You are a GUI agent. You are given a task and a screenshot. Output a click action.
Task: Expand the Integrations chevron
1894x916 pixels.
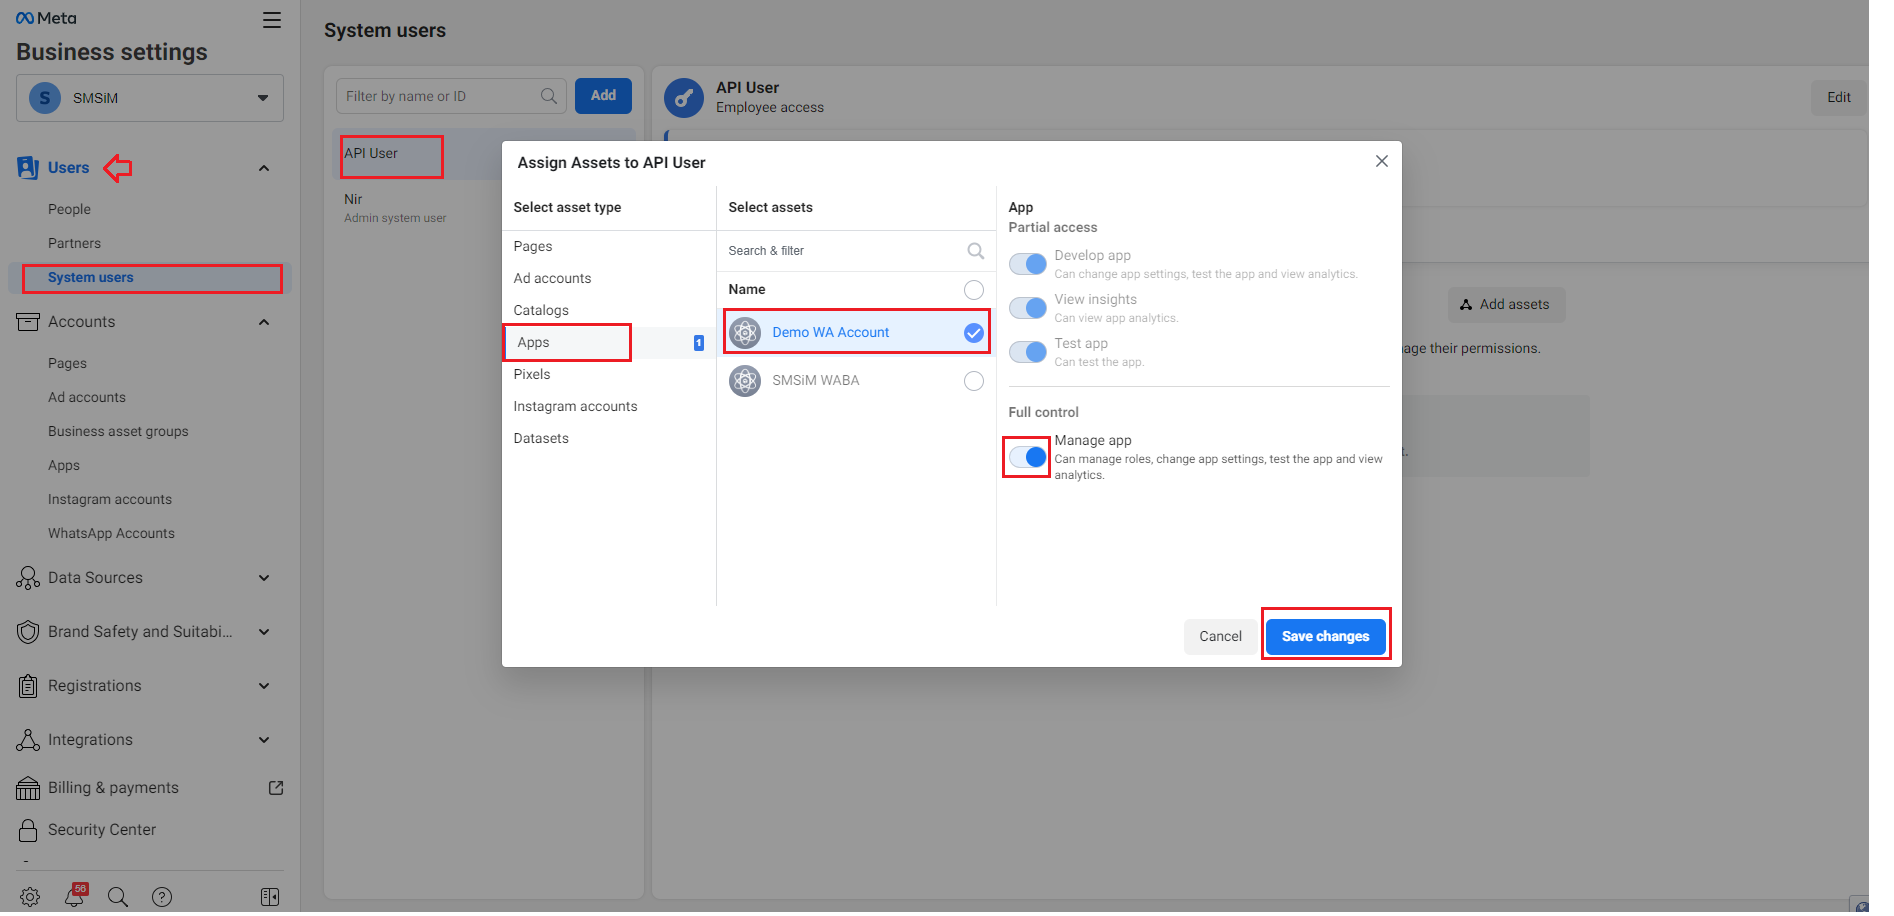264,740
